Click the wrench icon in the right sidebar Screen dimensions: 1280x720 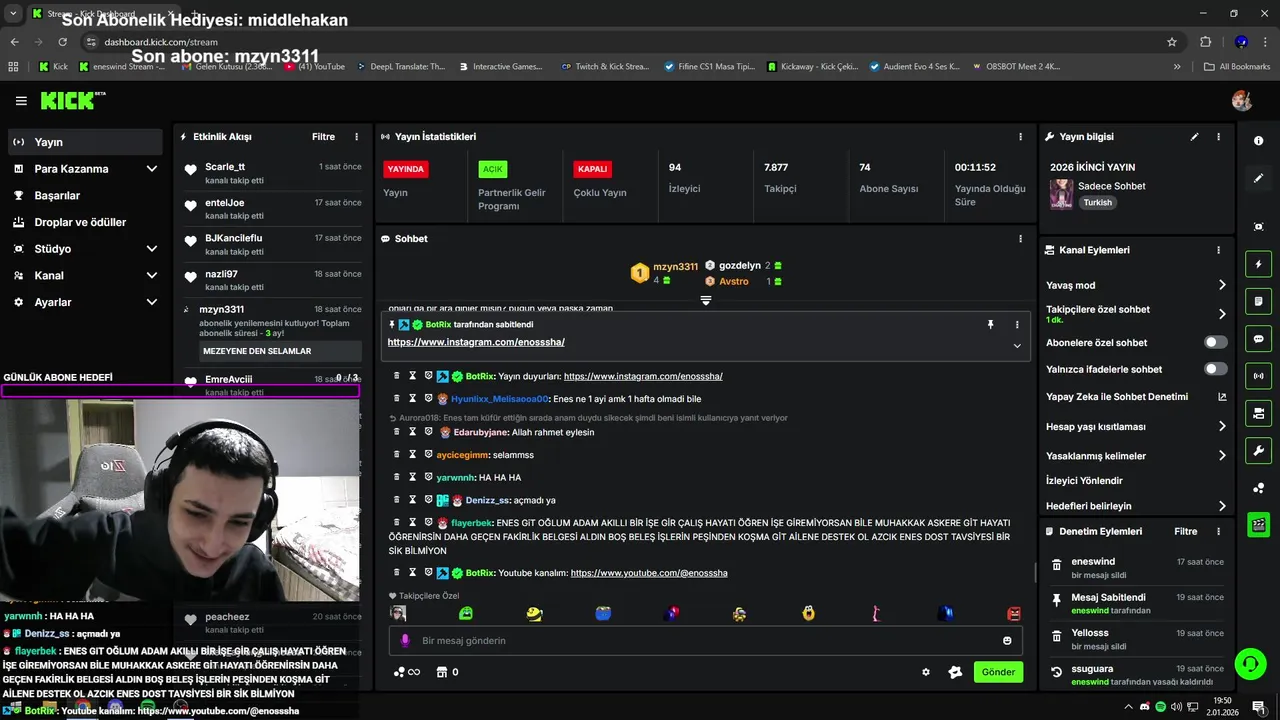pos(1258,450)
